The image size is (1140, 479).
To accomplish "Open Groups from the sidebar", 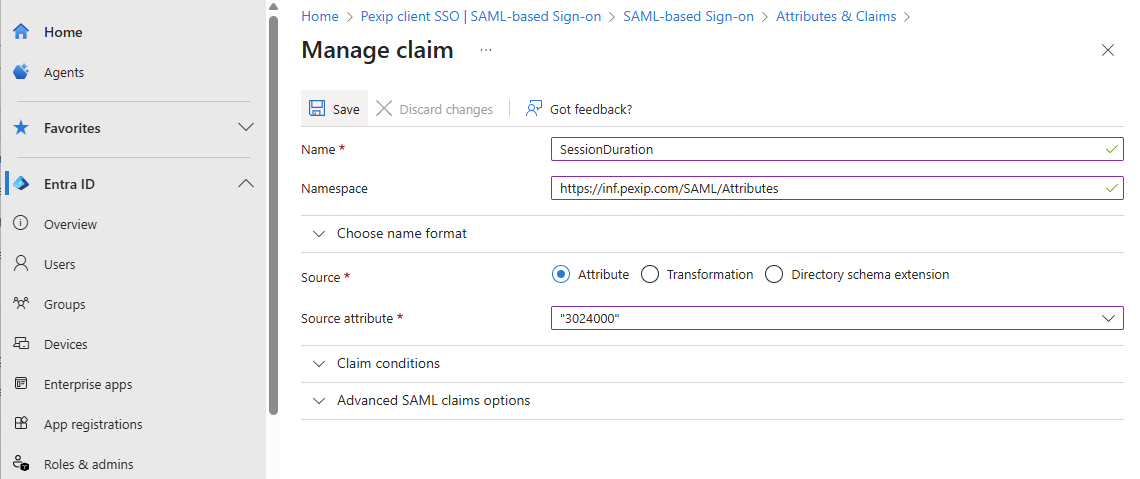I will pyautogui.click(x=64, y=304).
